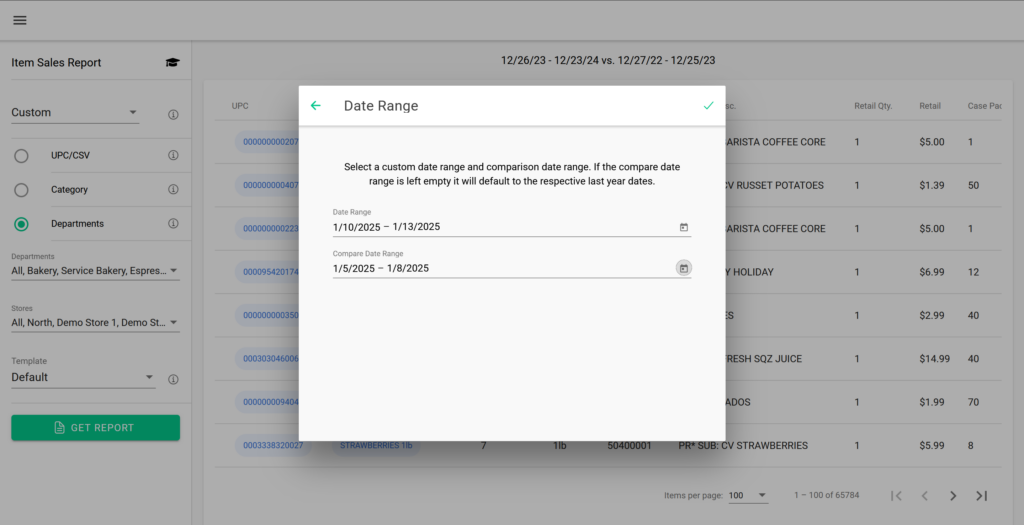Open the hamburger navigation menu
Image resolution: width=1024 pixels, height=525 pixels.
[20, 20]
